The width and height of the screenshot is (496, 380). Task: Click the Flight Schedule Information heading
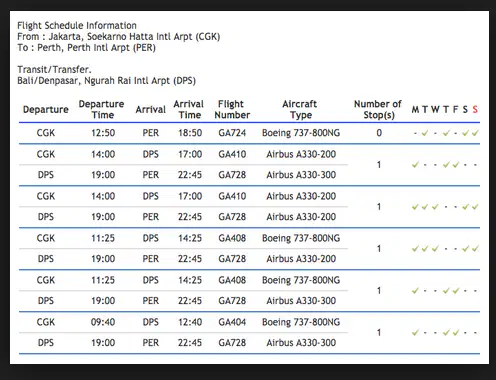pos(77,26)
